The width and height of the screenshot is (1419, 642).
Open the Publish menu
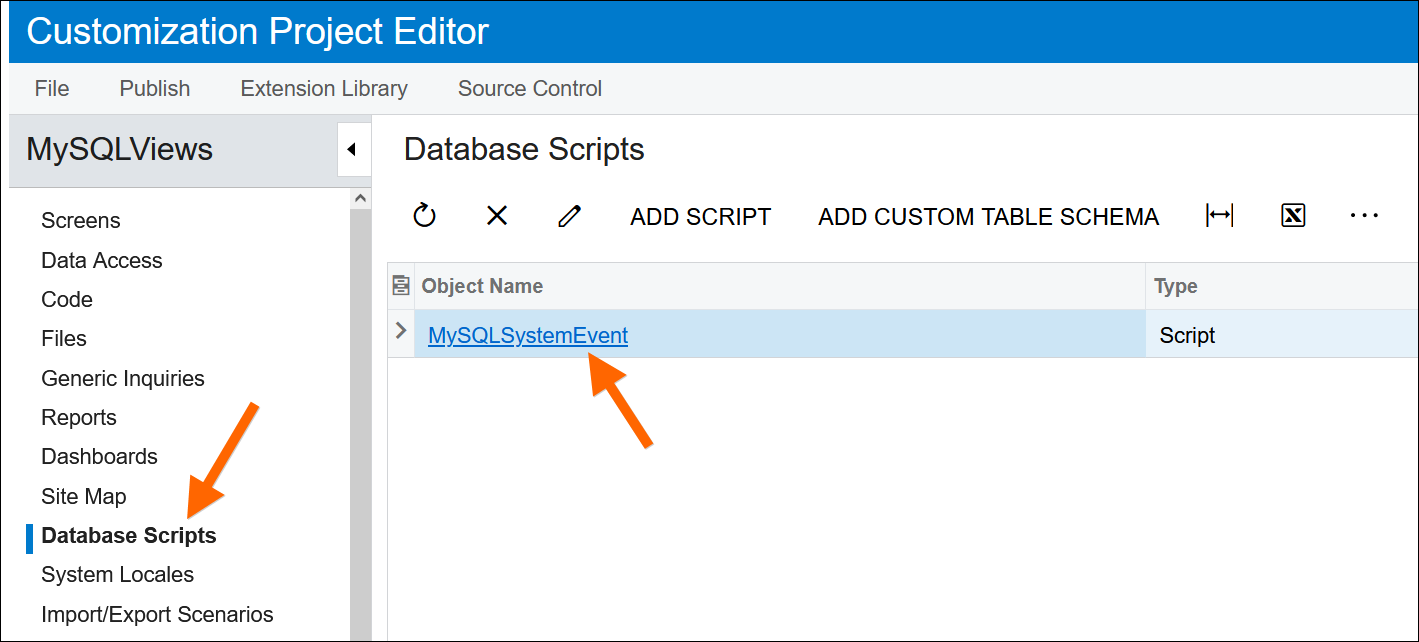tap(154, 88)
